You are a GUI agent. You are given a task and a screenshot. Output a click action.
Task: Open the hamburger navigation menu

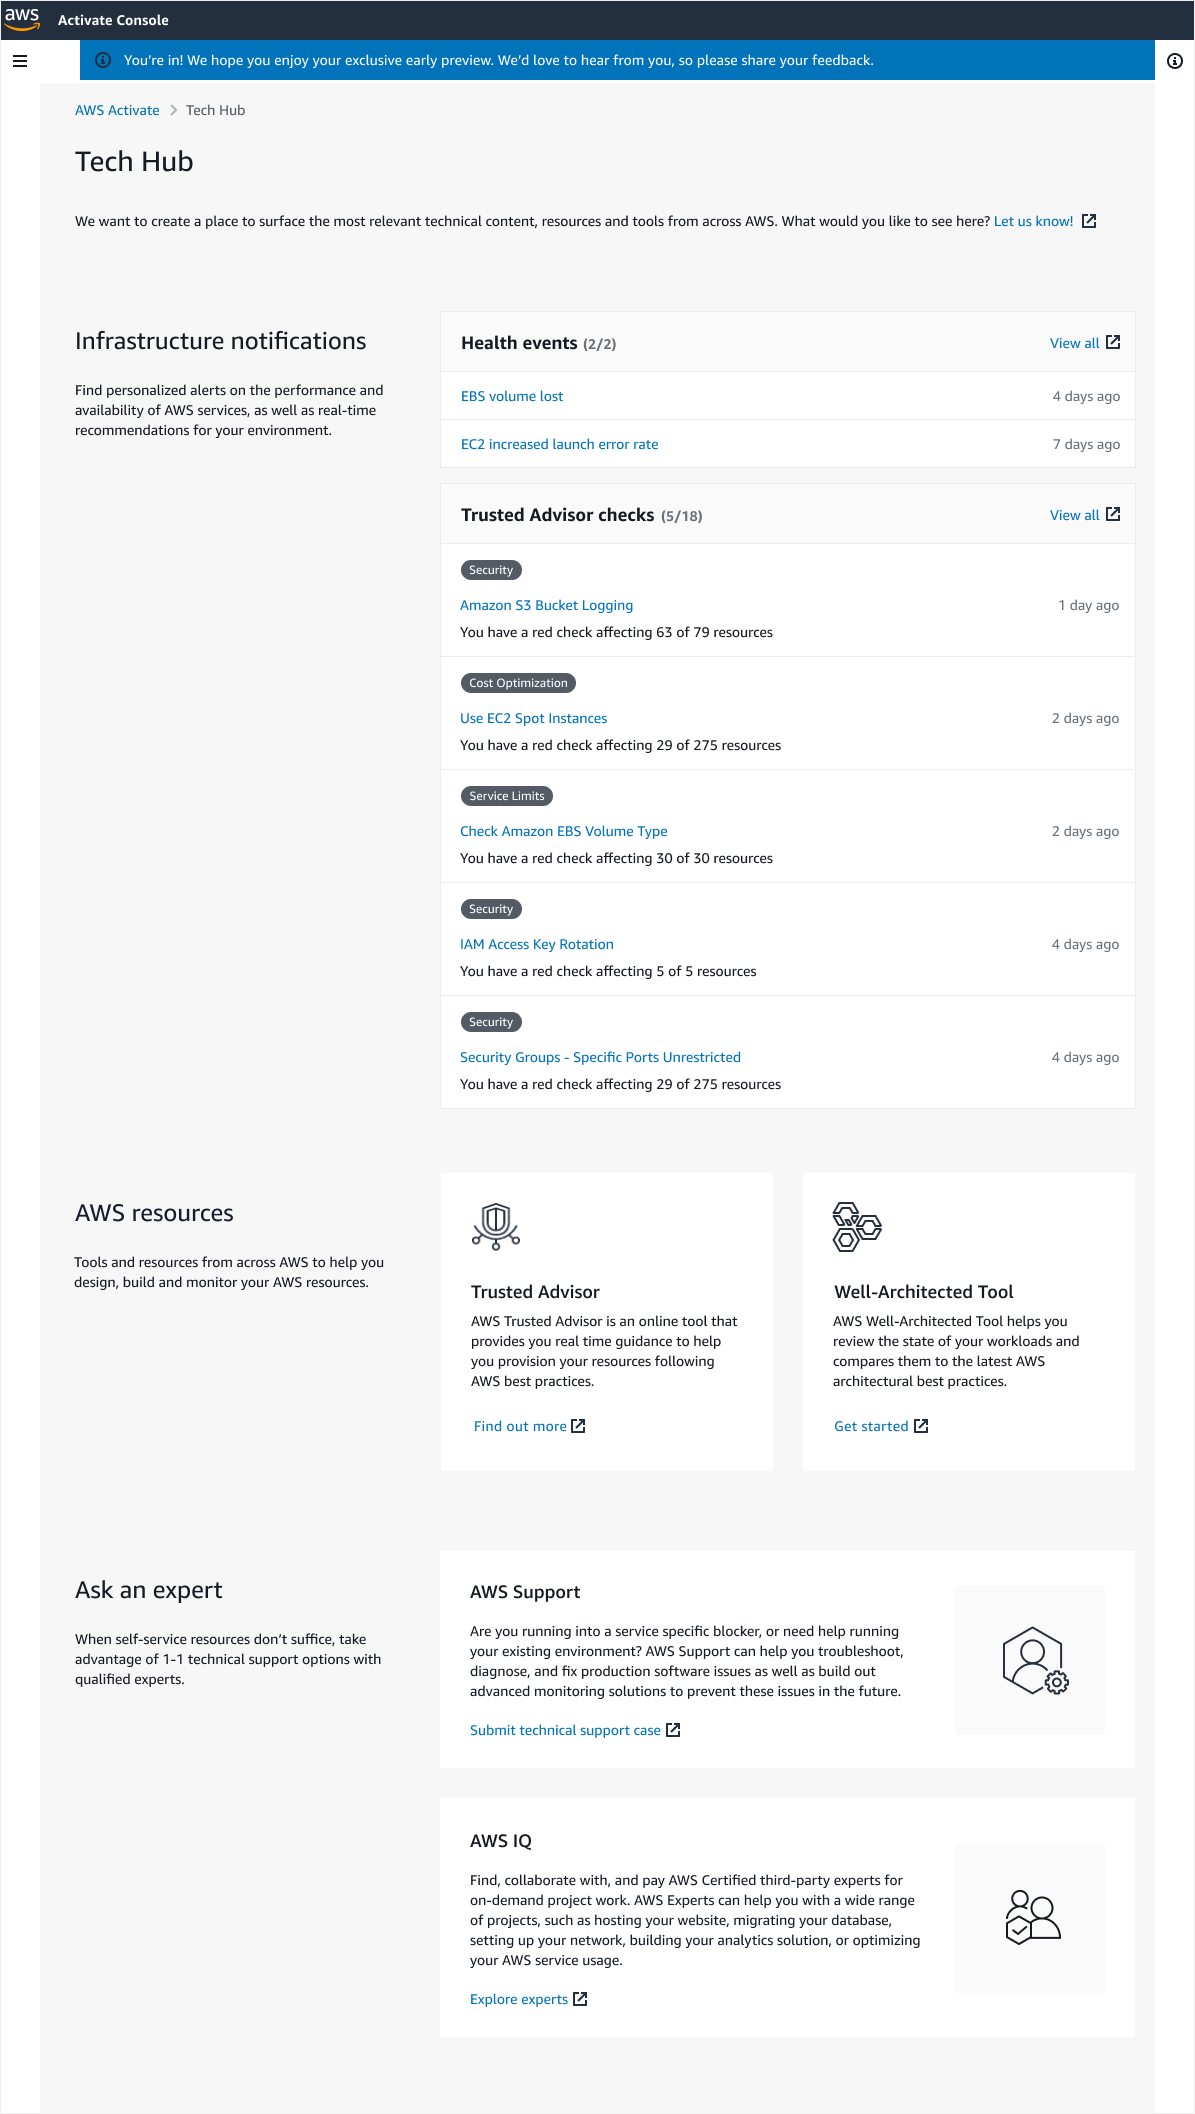(20, 61)
